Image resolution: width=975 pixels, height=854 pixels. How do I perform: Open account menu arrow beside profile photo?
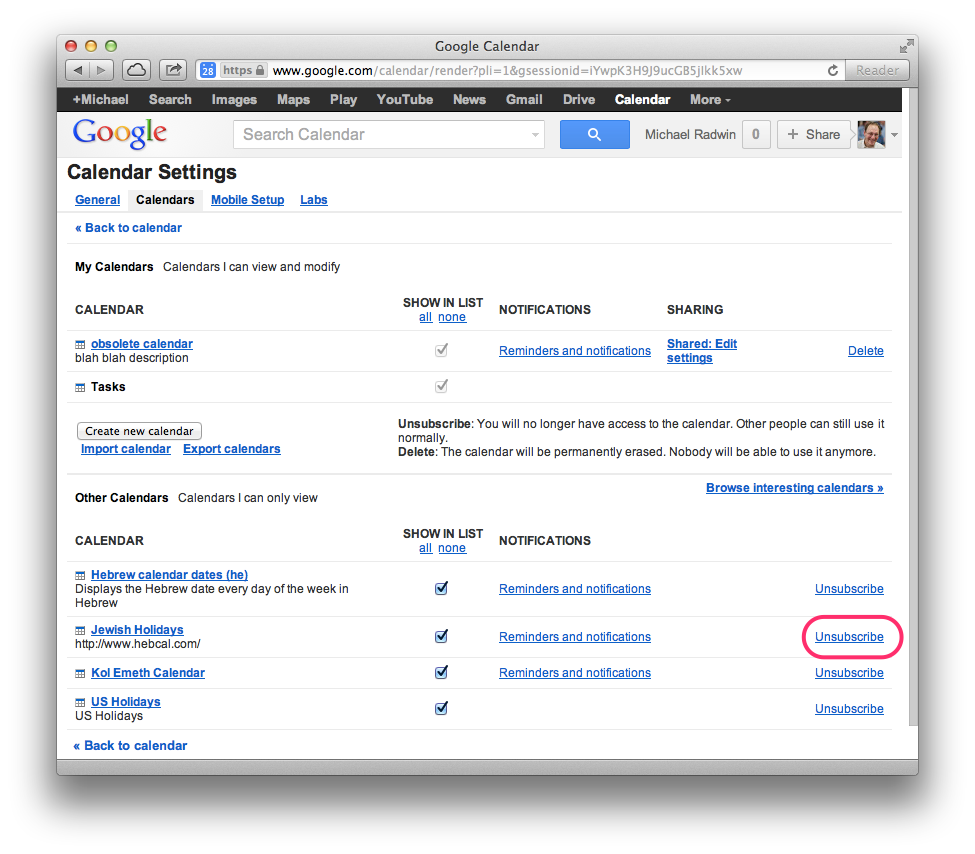(894, 135)
